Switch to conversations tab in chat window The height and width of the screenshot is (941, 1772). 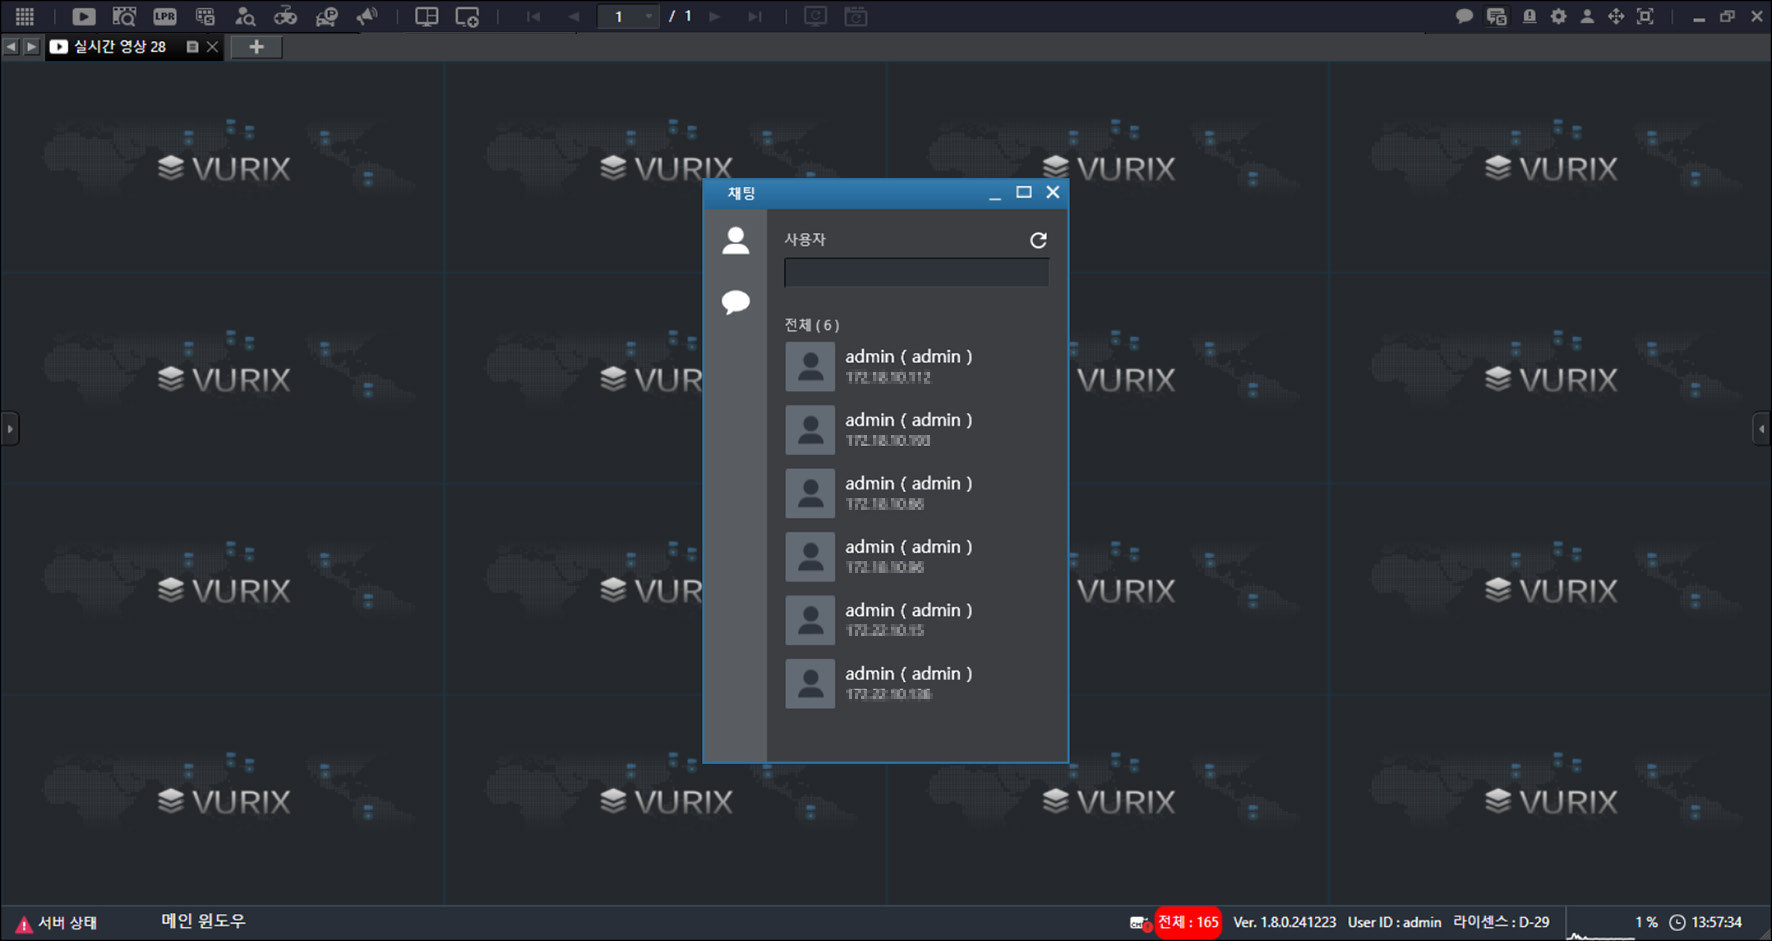pyautogui.click(x=736, y=301)
